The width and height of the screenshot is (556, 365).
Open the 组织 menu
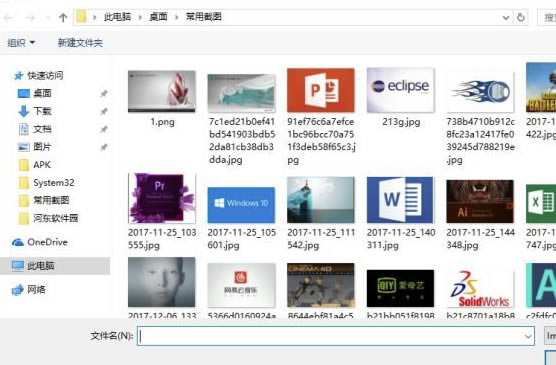click(x=21, y=43)
